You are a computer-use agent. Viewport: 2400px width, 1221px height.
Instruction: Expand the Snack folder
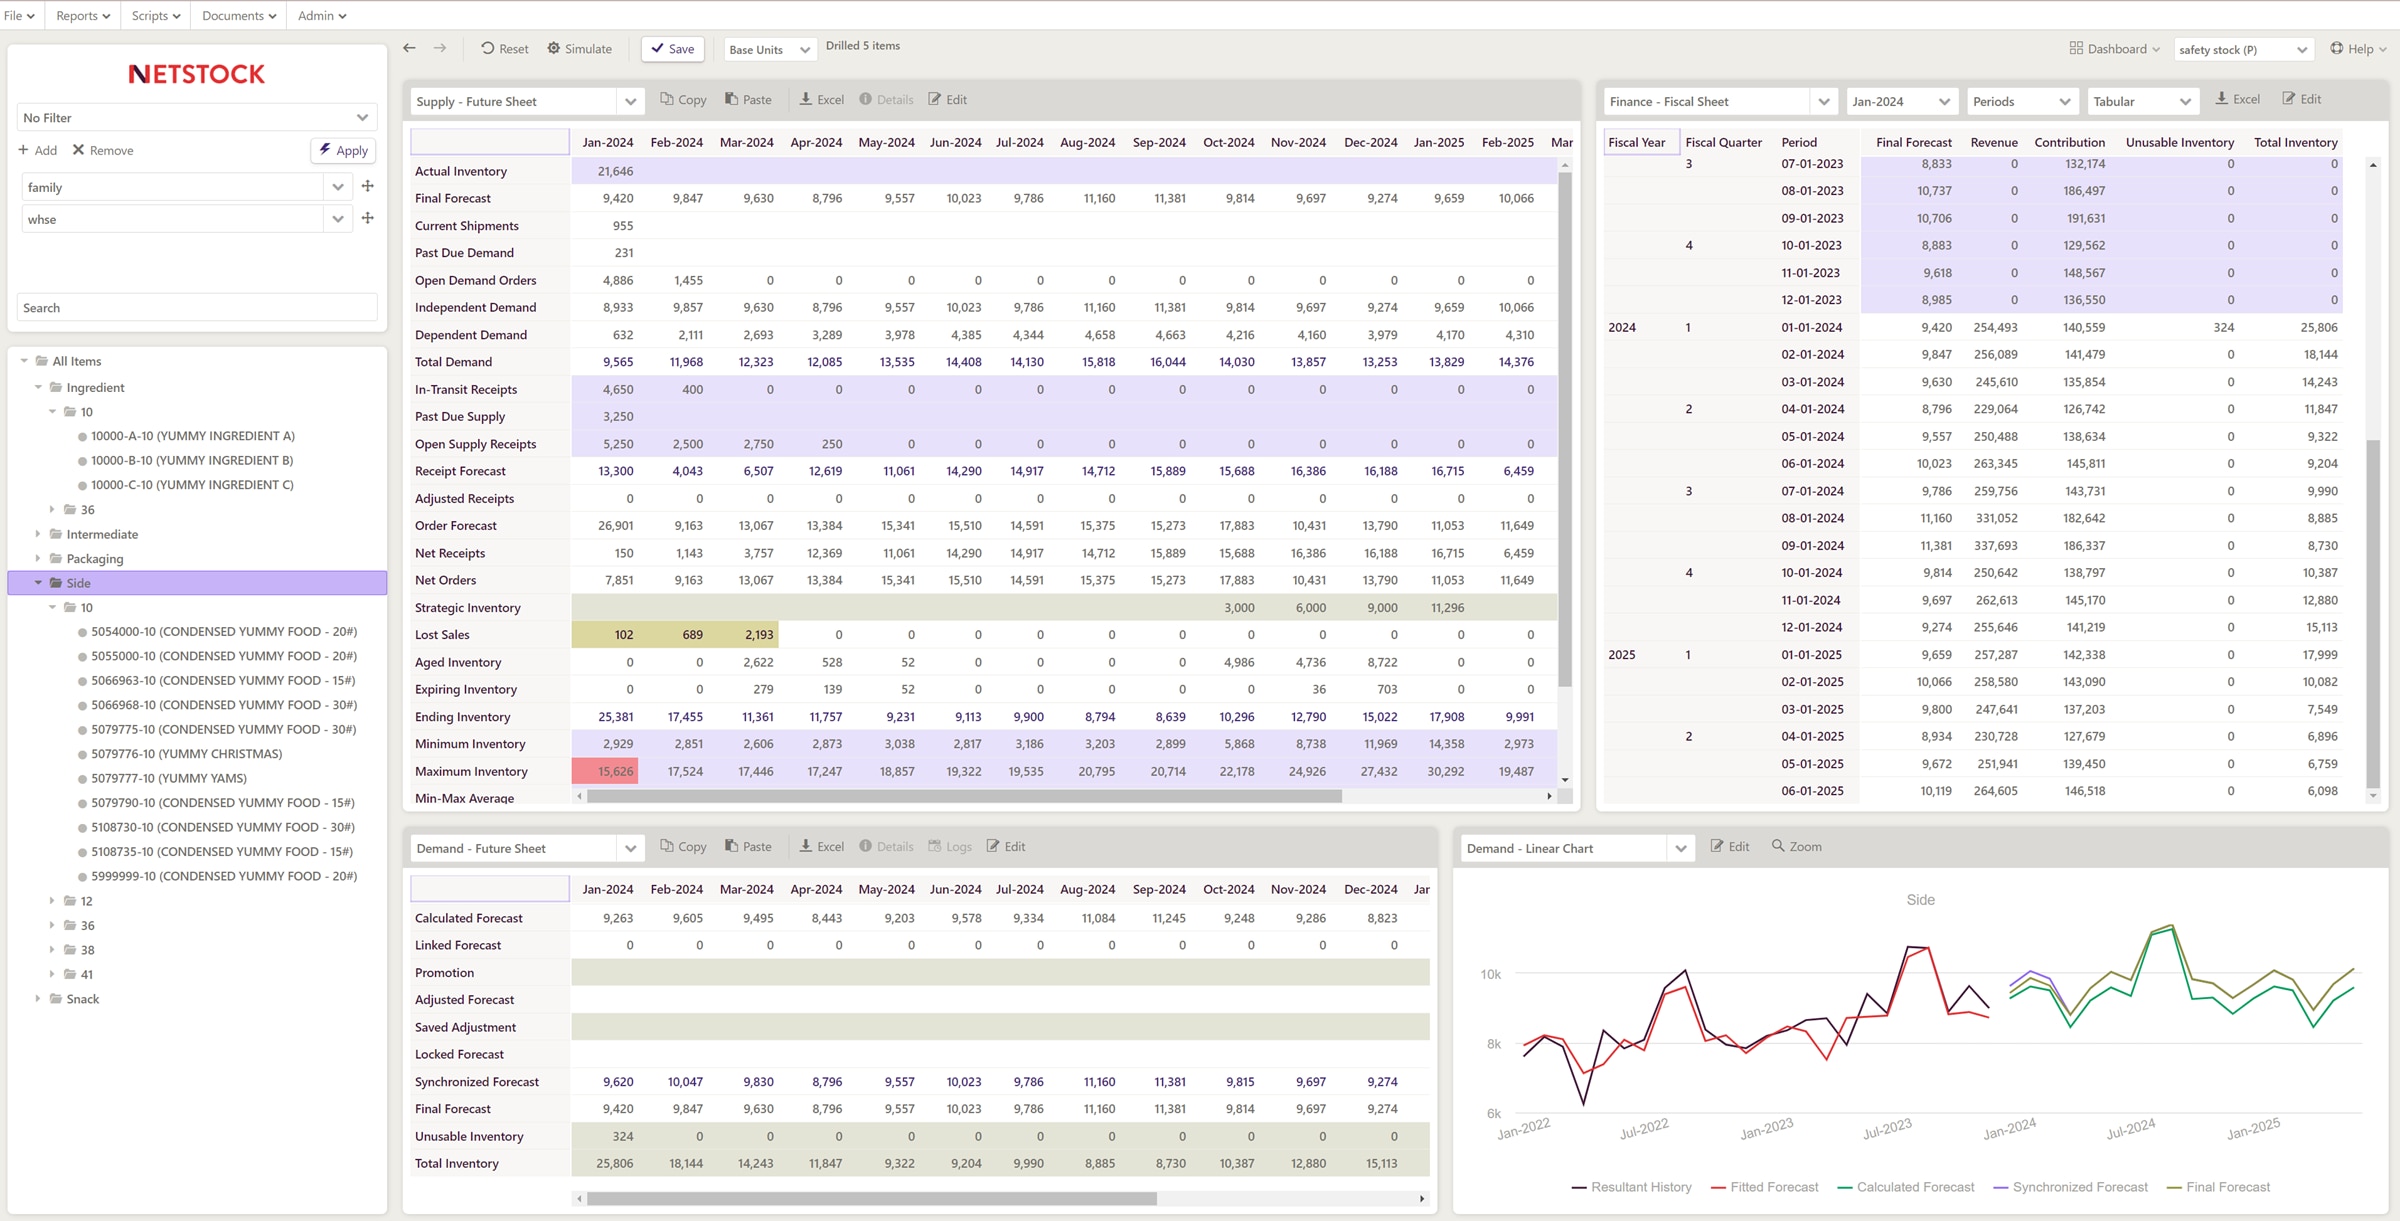tap(39, 998)
